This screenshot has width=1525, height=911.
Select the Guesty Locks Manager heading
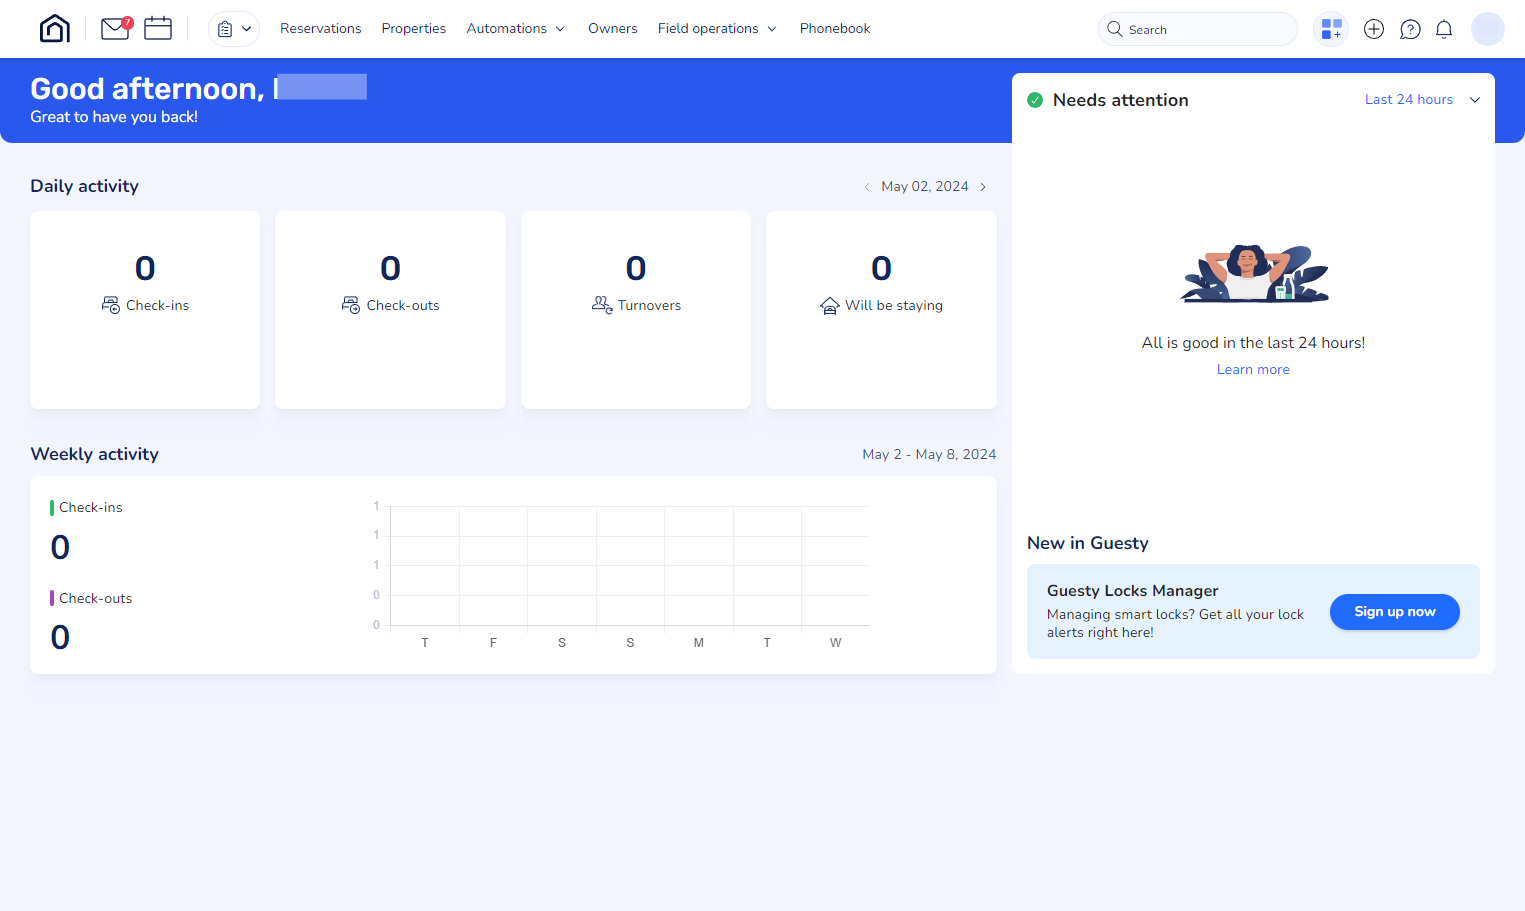pos(1133,591)
